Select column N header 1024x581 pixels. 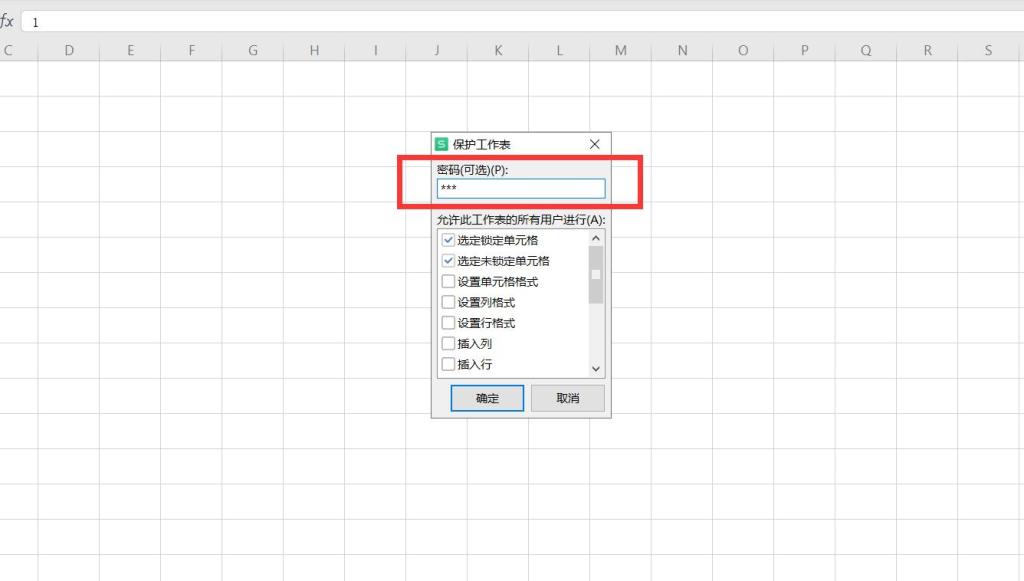(x=682, y=50)
